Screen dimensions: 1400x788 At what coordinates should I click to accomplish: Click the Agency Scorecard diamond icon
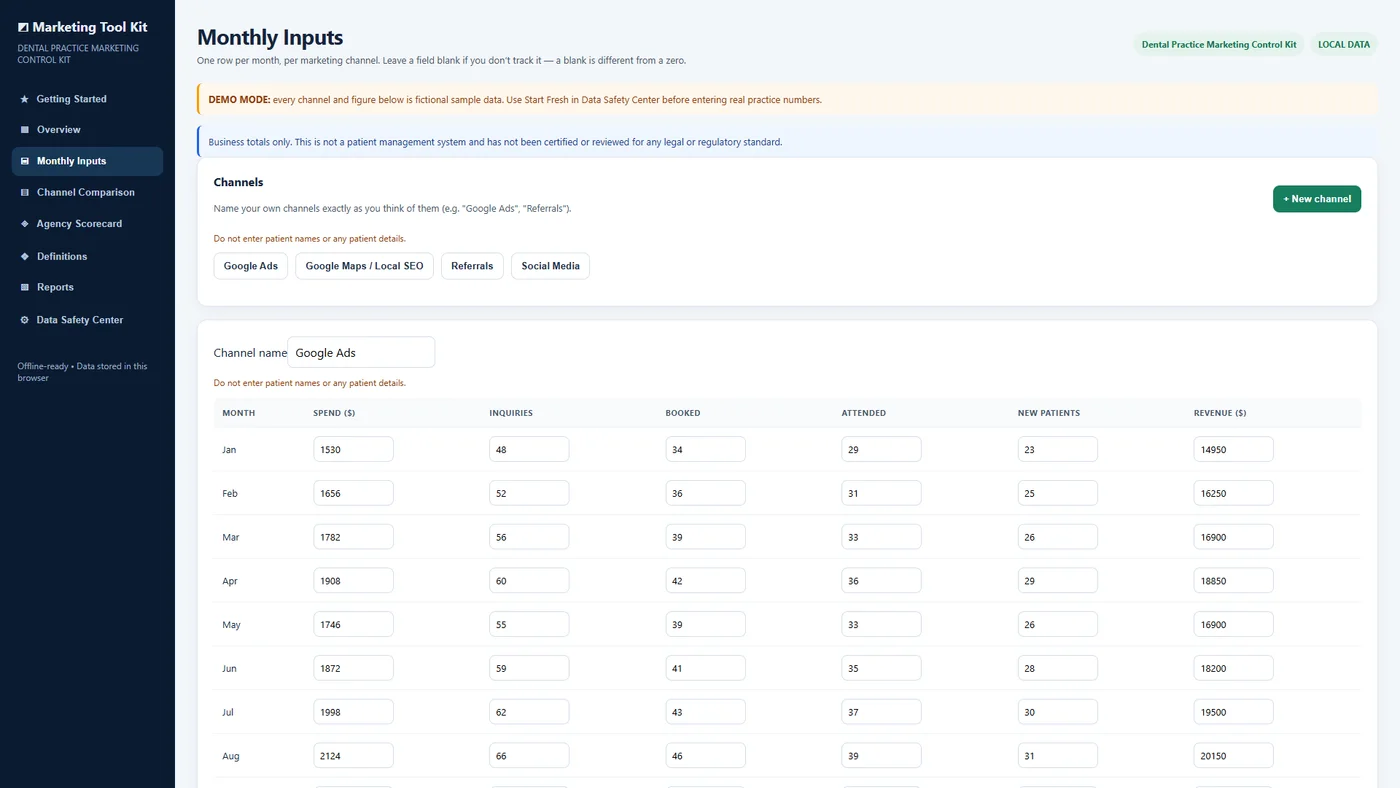pos(24,224)
